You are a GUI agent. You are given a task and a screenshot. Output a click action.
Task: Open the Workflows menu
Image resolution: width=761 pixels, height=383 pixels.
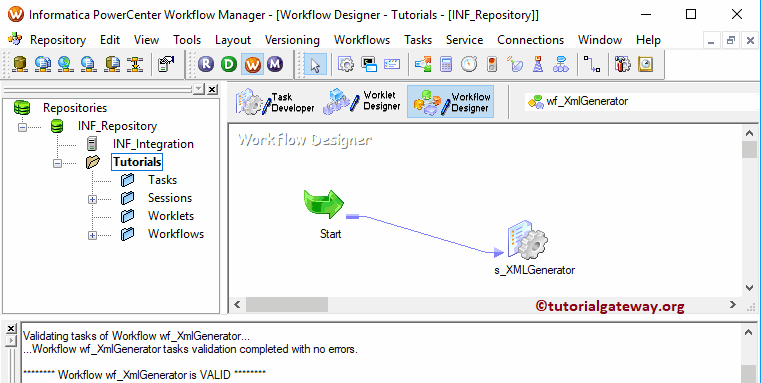362,40
